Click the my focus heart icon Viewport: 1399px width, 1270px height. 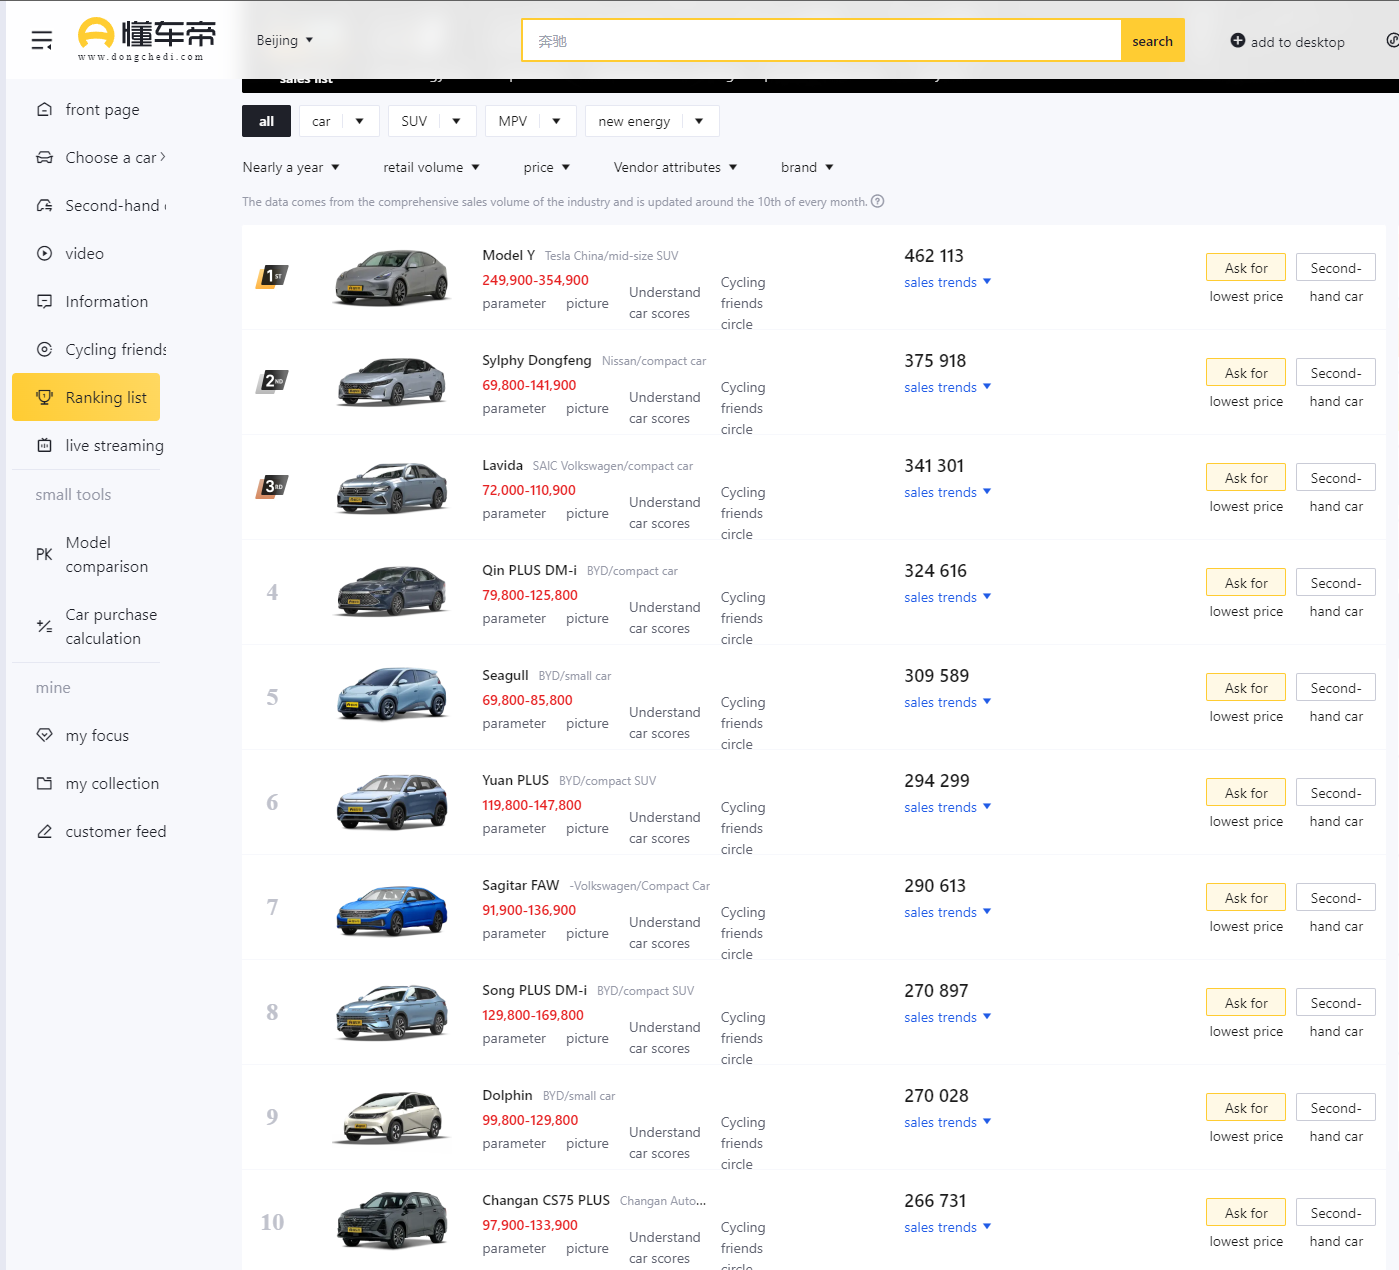44,735
